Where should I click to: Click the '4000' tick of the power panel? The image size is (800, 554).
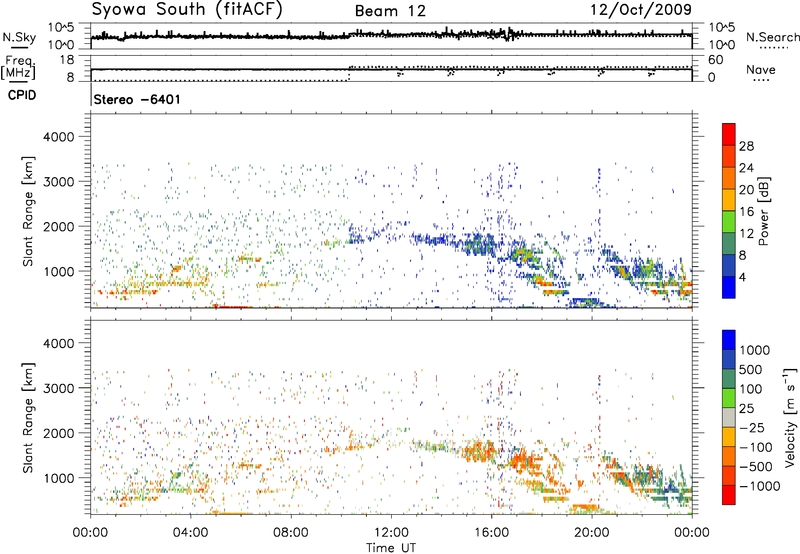point(58,137)
